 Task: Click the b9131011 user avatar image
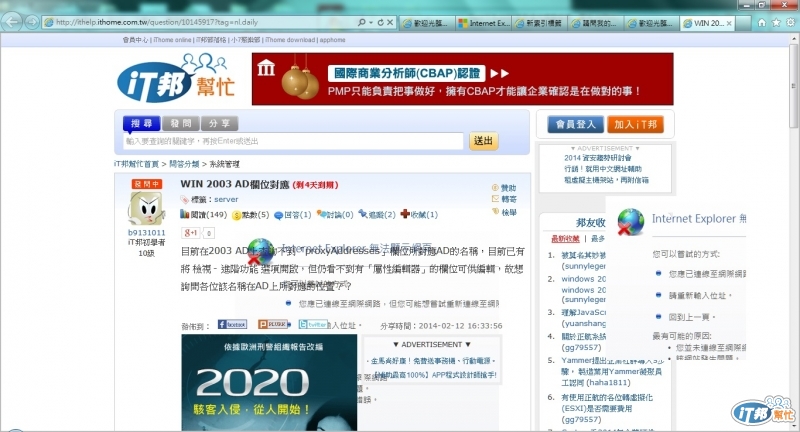146,209
